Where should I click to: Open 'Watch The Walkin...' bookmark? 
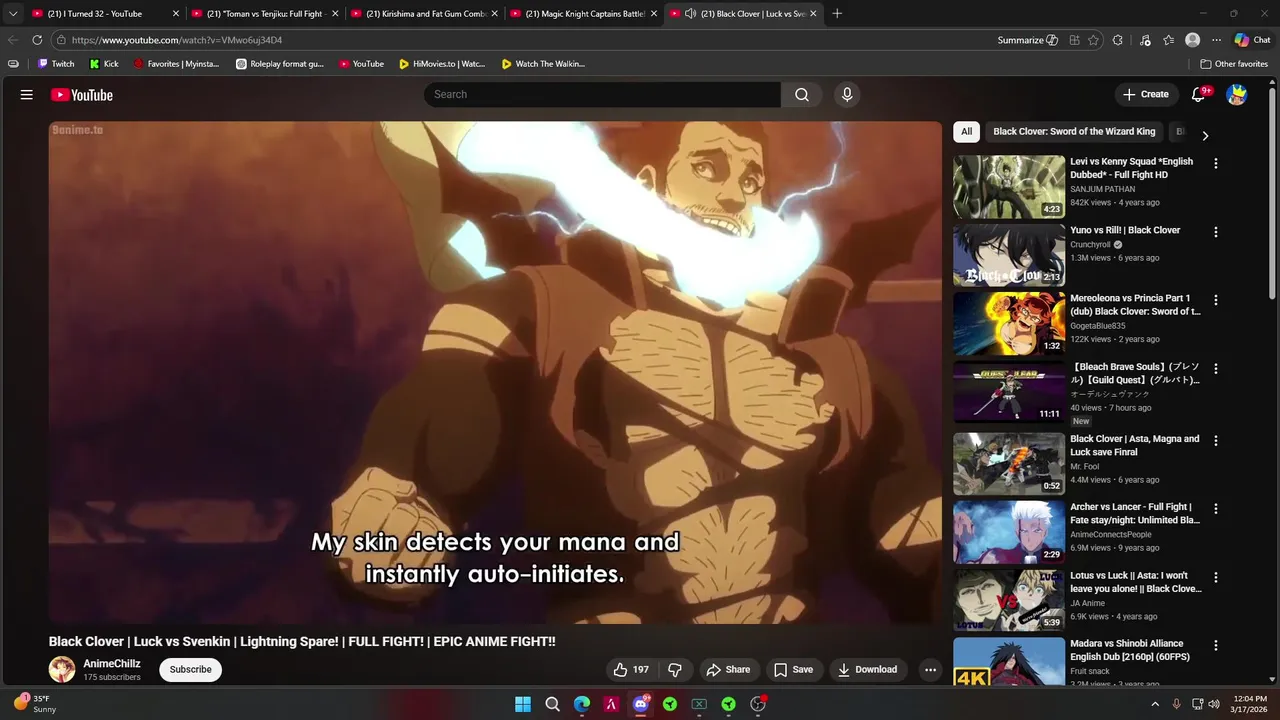(x=543, y=64)
